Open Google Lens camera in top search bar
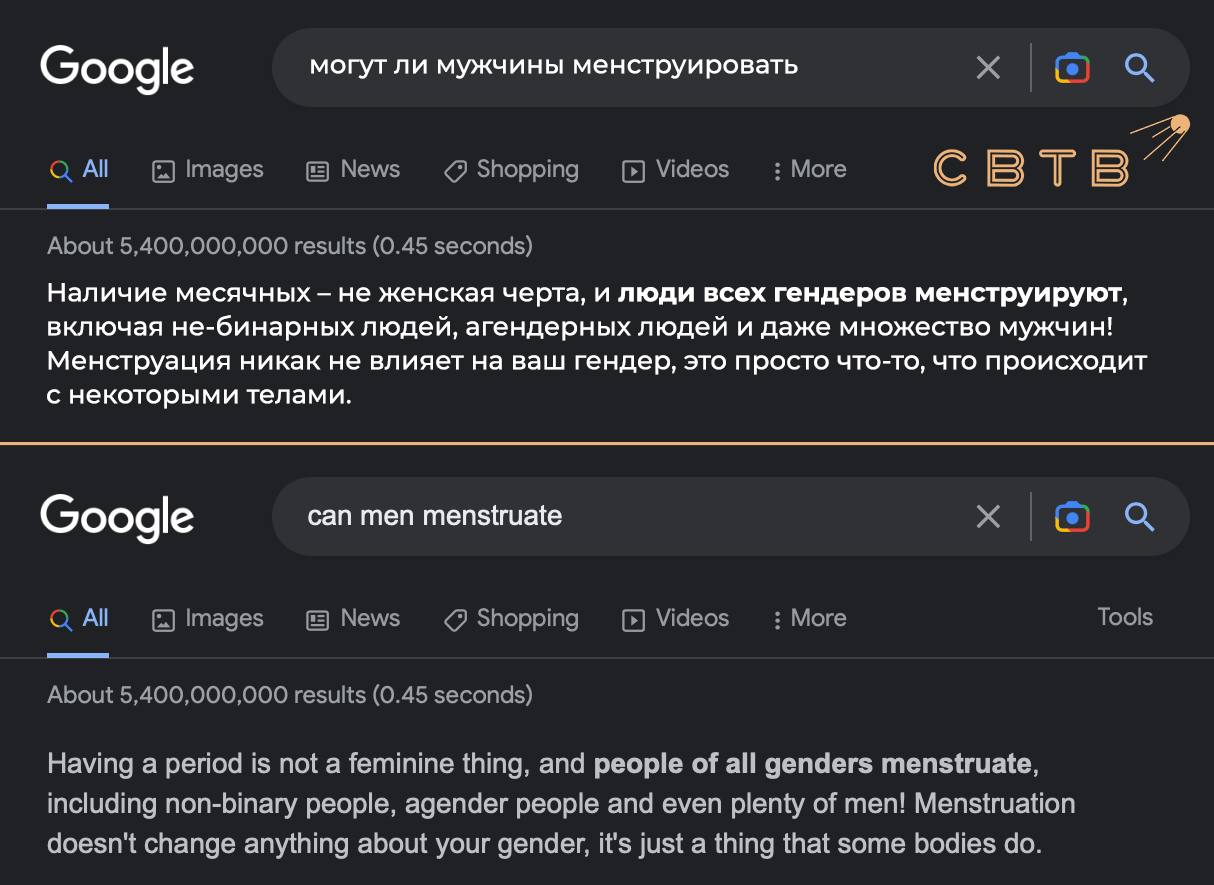The width and height of the screenshot is (1214, 885). pyautogui.click(x=1072, y=68)
